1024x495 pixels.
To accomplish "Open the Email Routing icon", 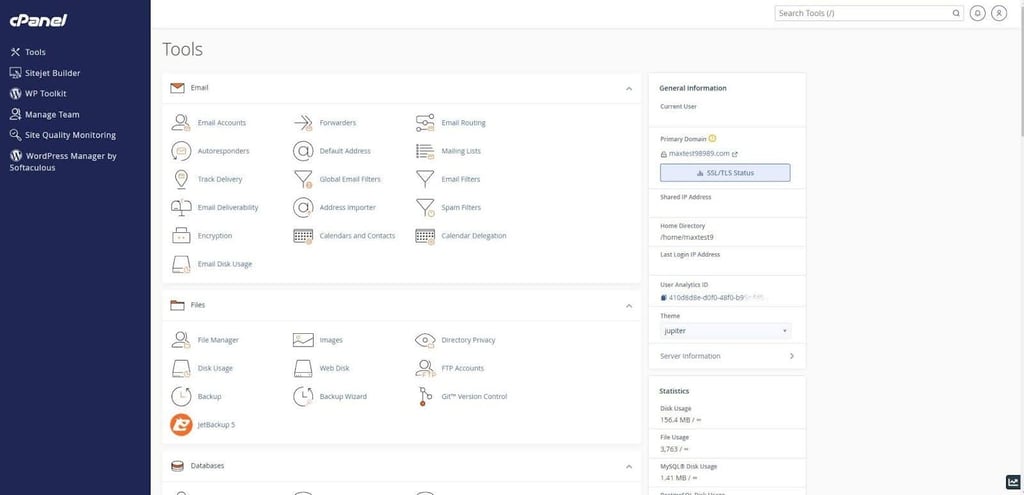I will tap(425, 123).
